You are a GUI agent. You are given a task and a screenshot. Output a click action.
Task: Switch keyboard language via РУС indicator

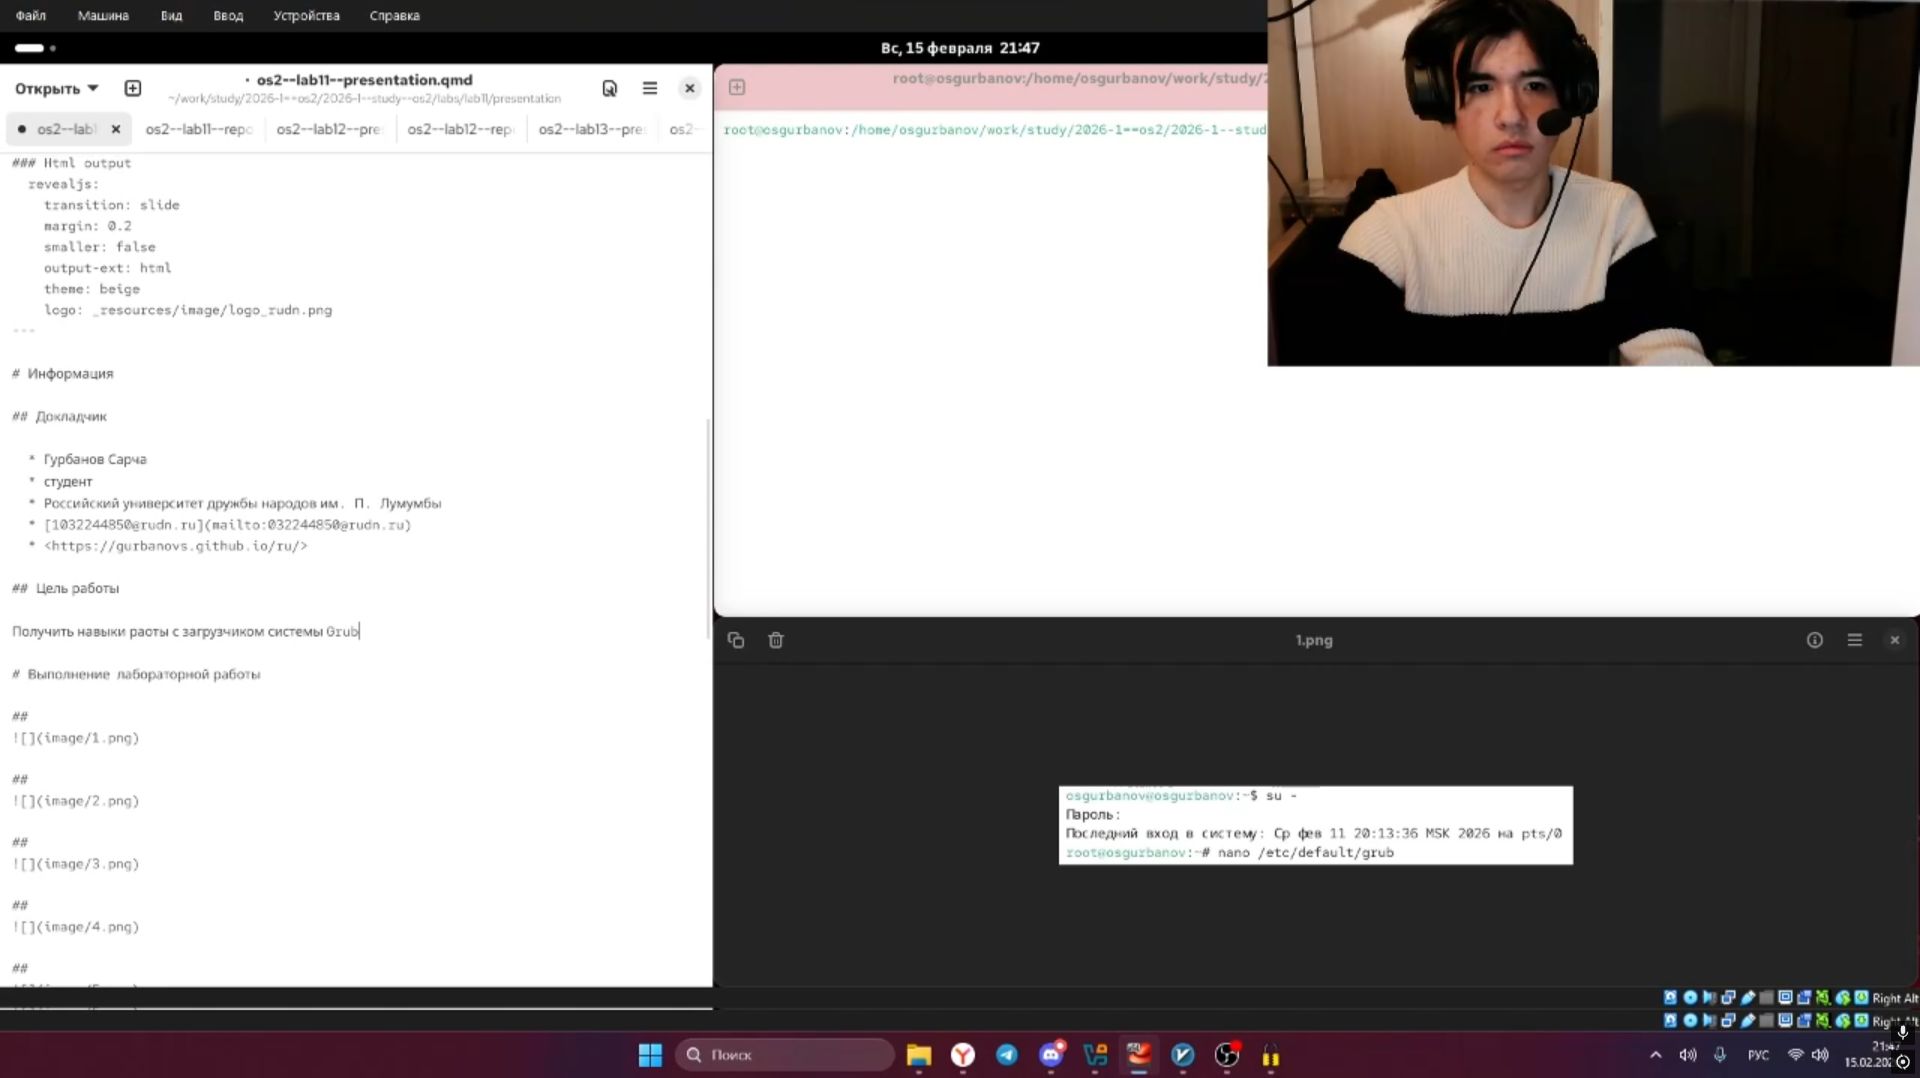(1758, 1055)
